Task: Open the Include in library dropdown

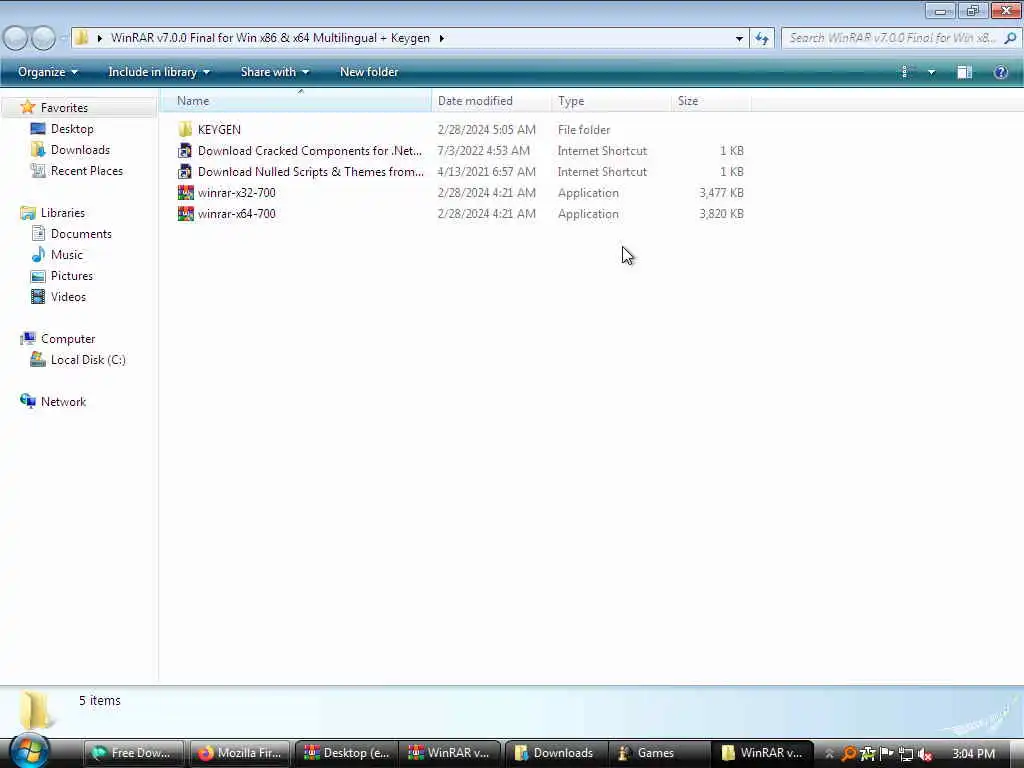Action: click(x=159, y=72)
